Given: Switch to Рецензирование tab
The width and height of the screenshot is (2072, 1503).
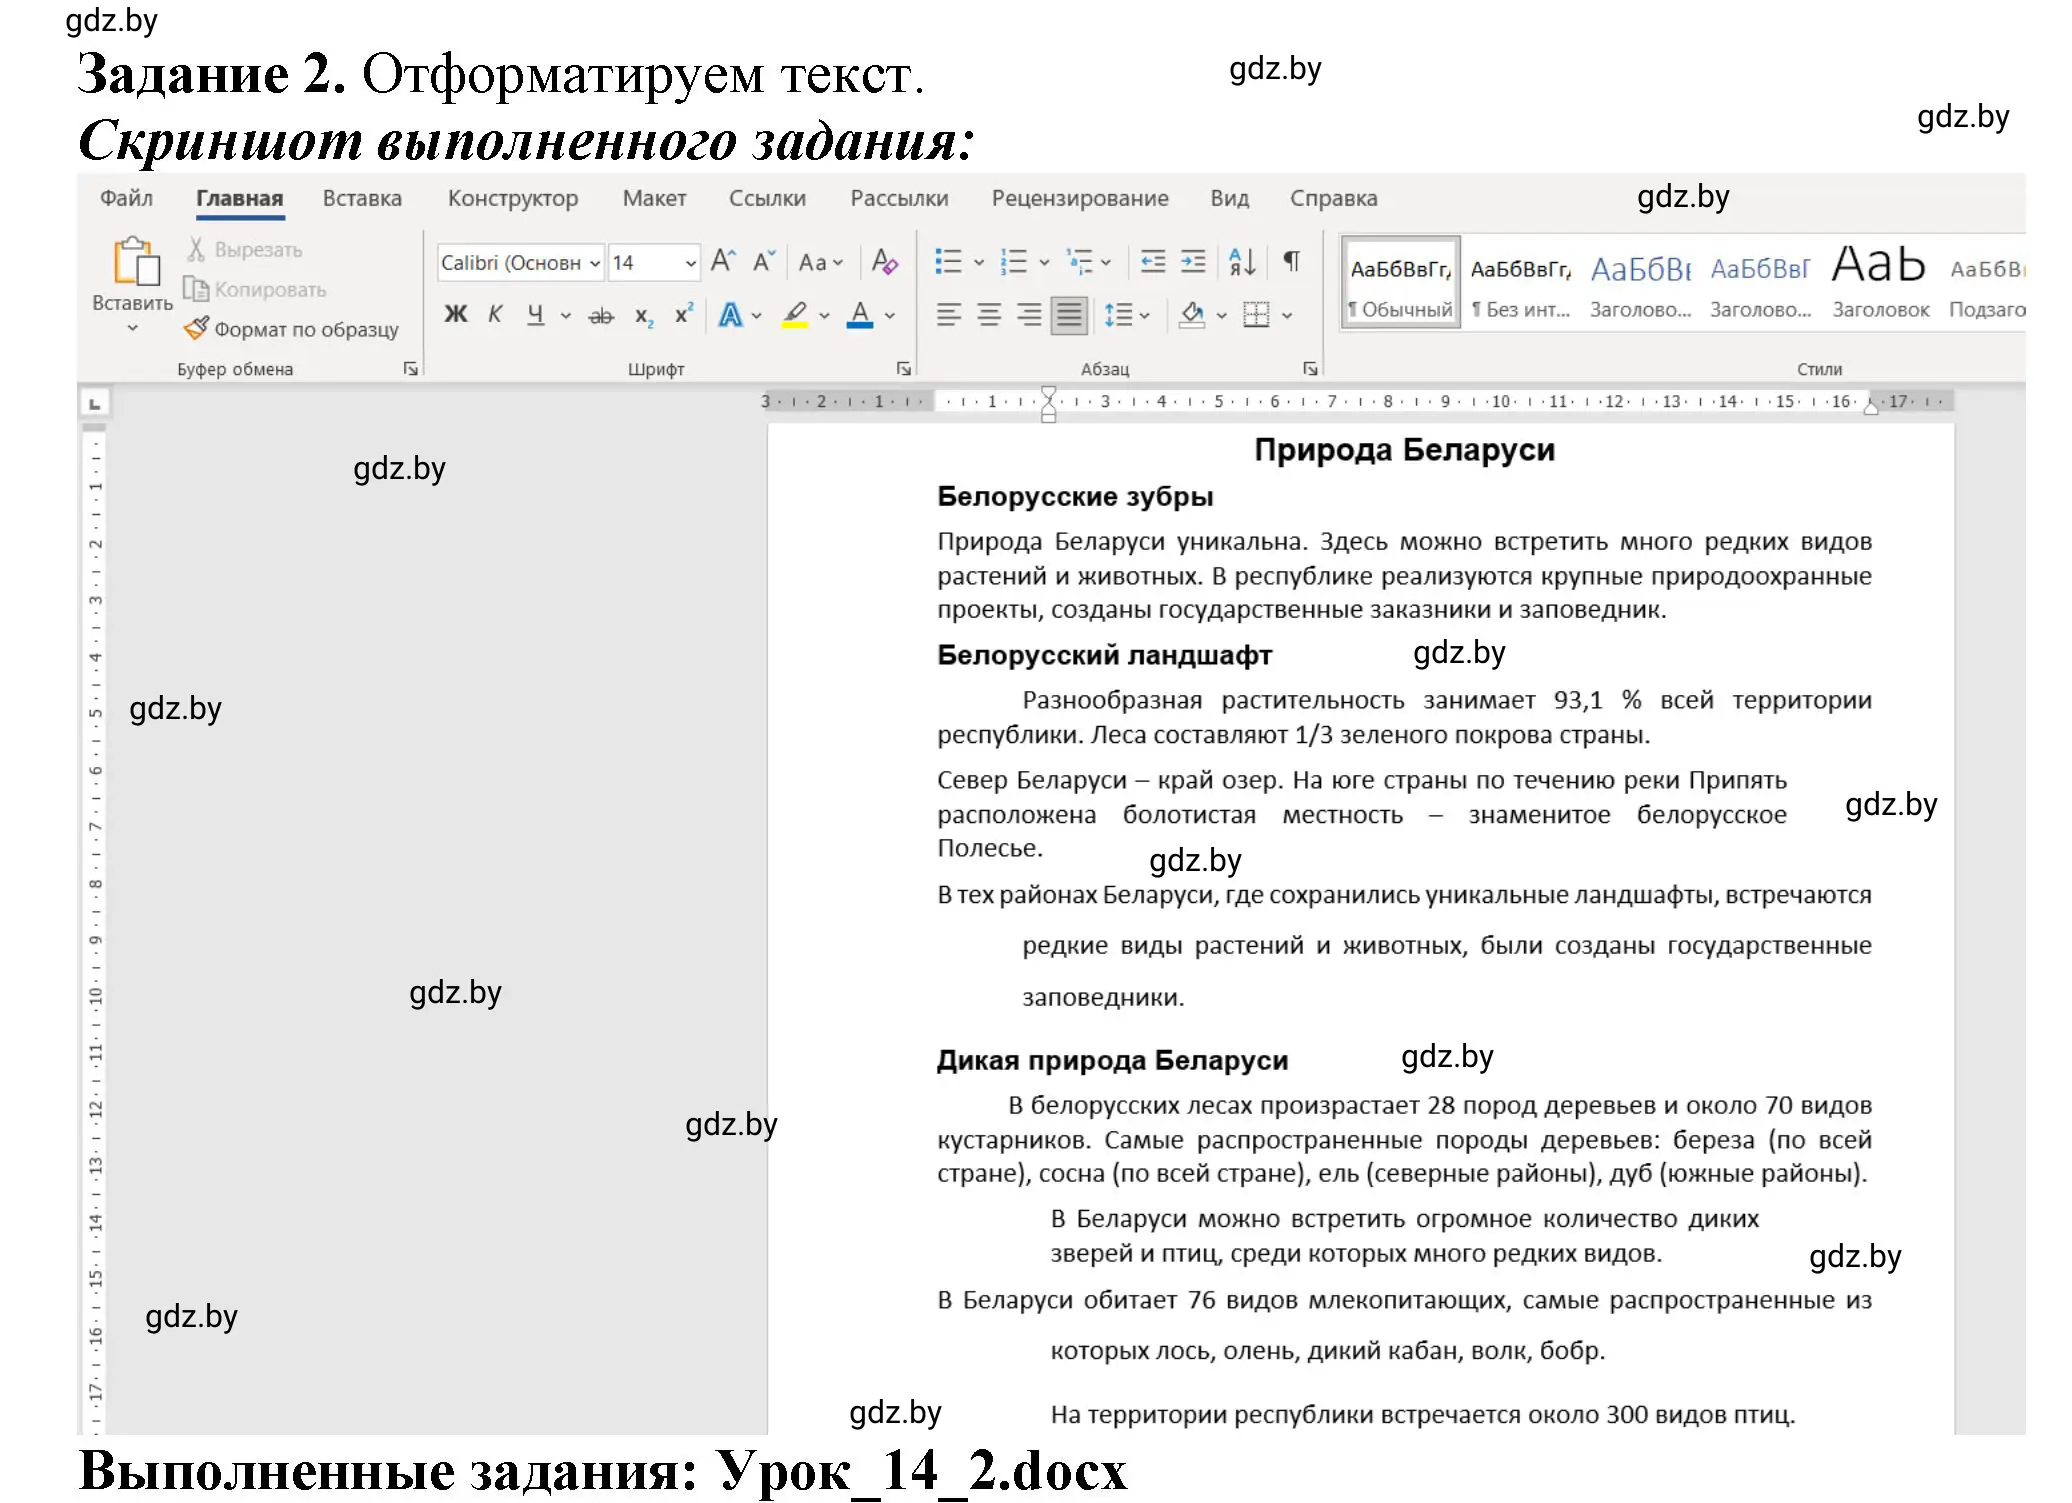Looking at the screenshot, I should click(x=1080, y=198).
